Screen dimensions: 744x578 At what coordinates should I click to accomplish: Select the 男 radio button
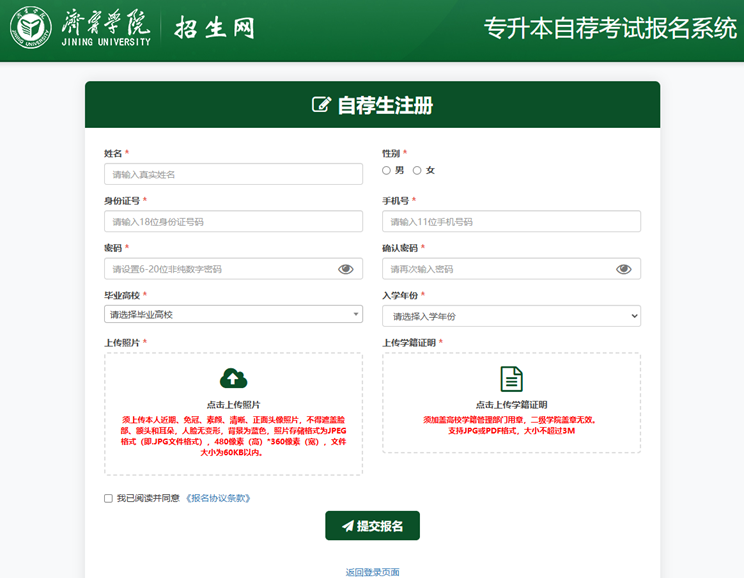pyautogui.click(x=387, y=171)
